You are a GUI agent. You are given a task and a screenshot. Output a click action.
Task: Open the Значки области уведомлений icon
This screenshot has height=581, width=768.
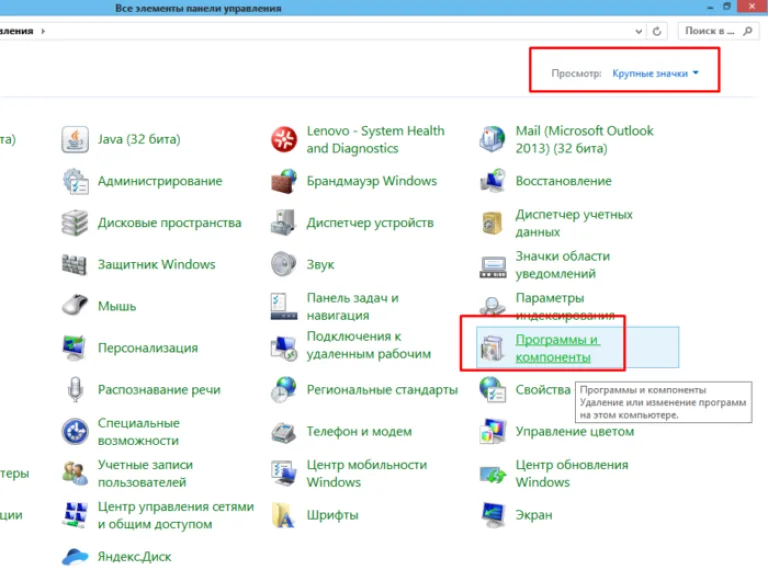coord(492,266)
